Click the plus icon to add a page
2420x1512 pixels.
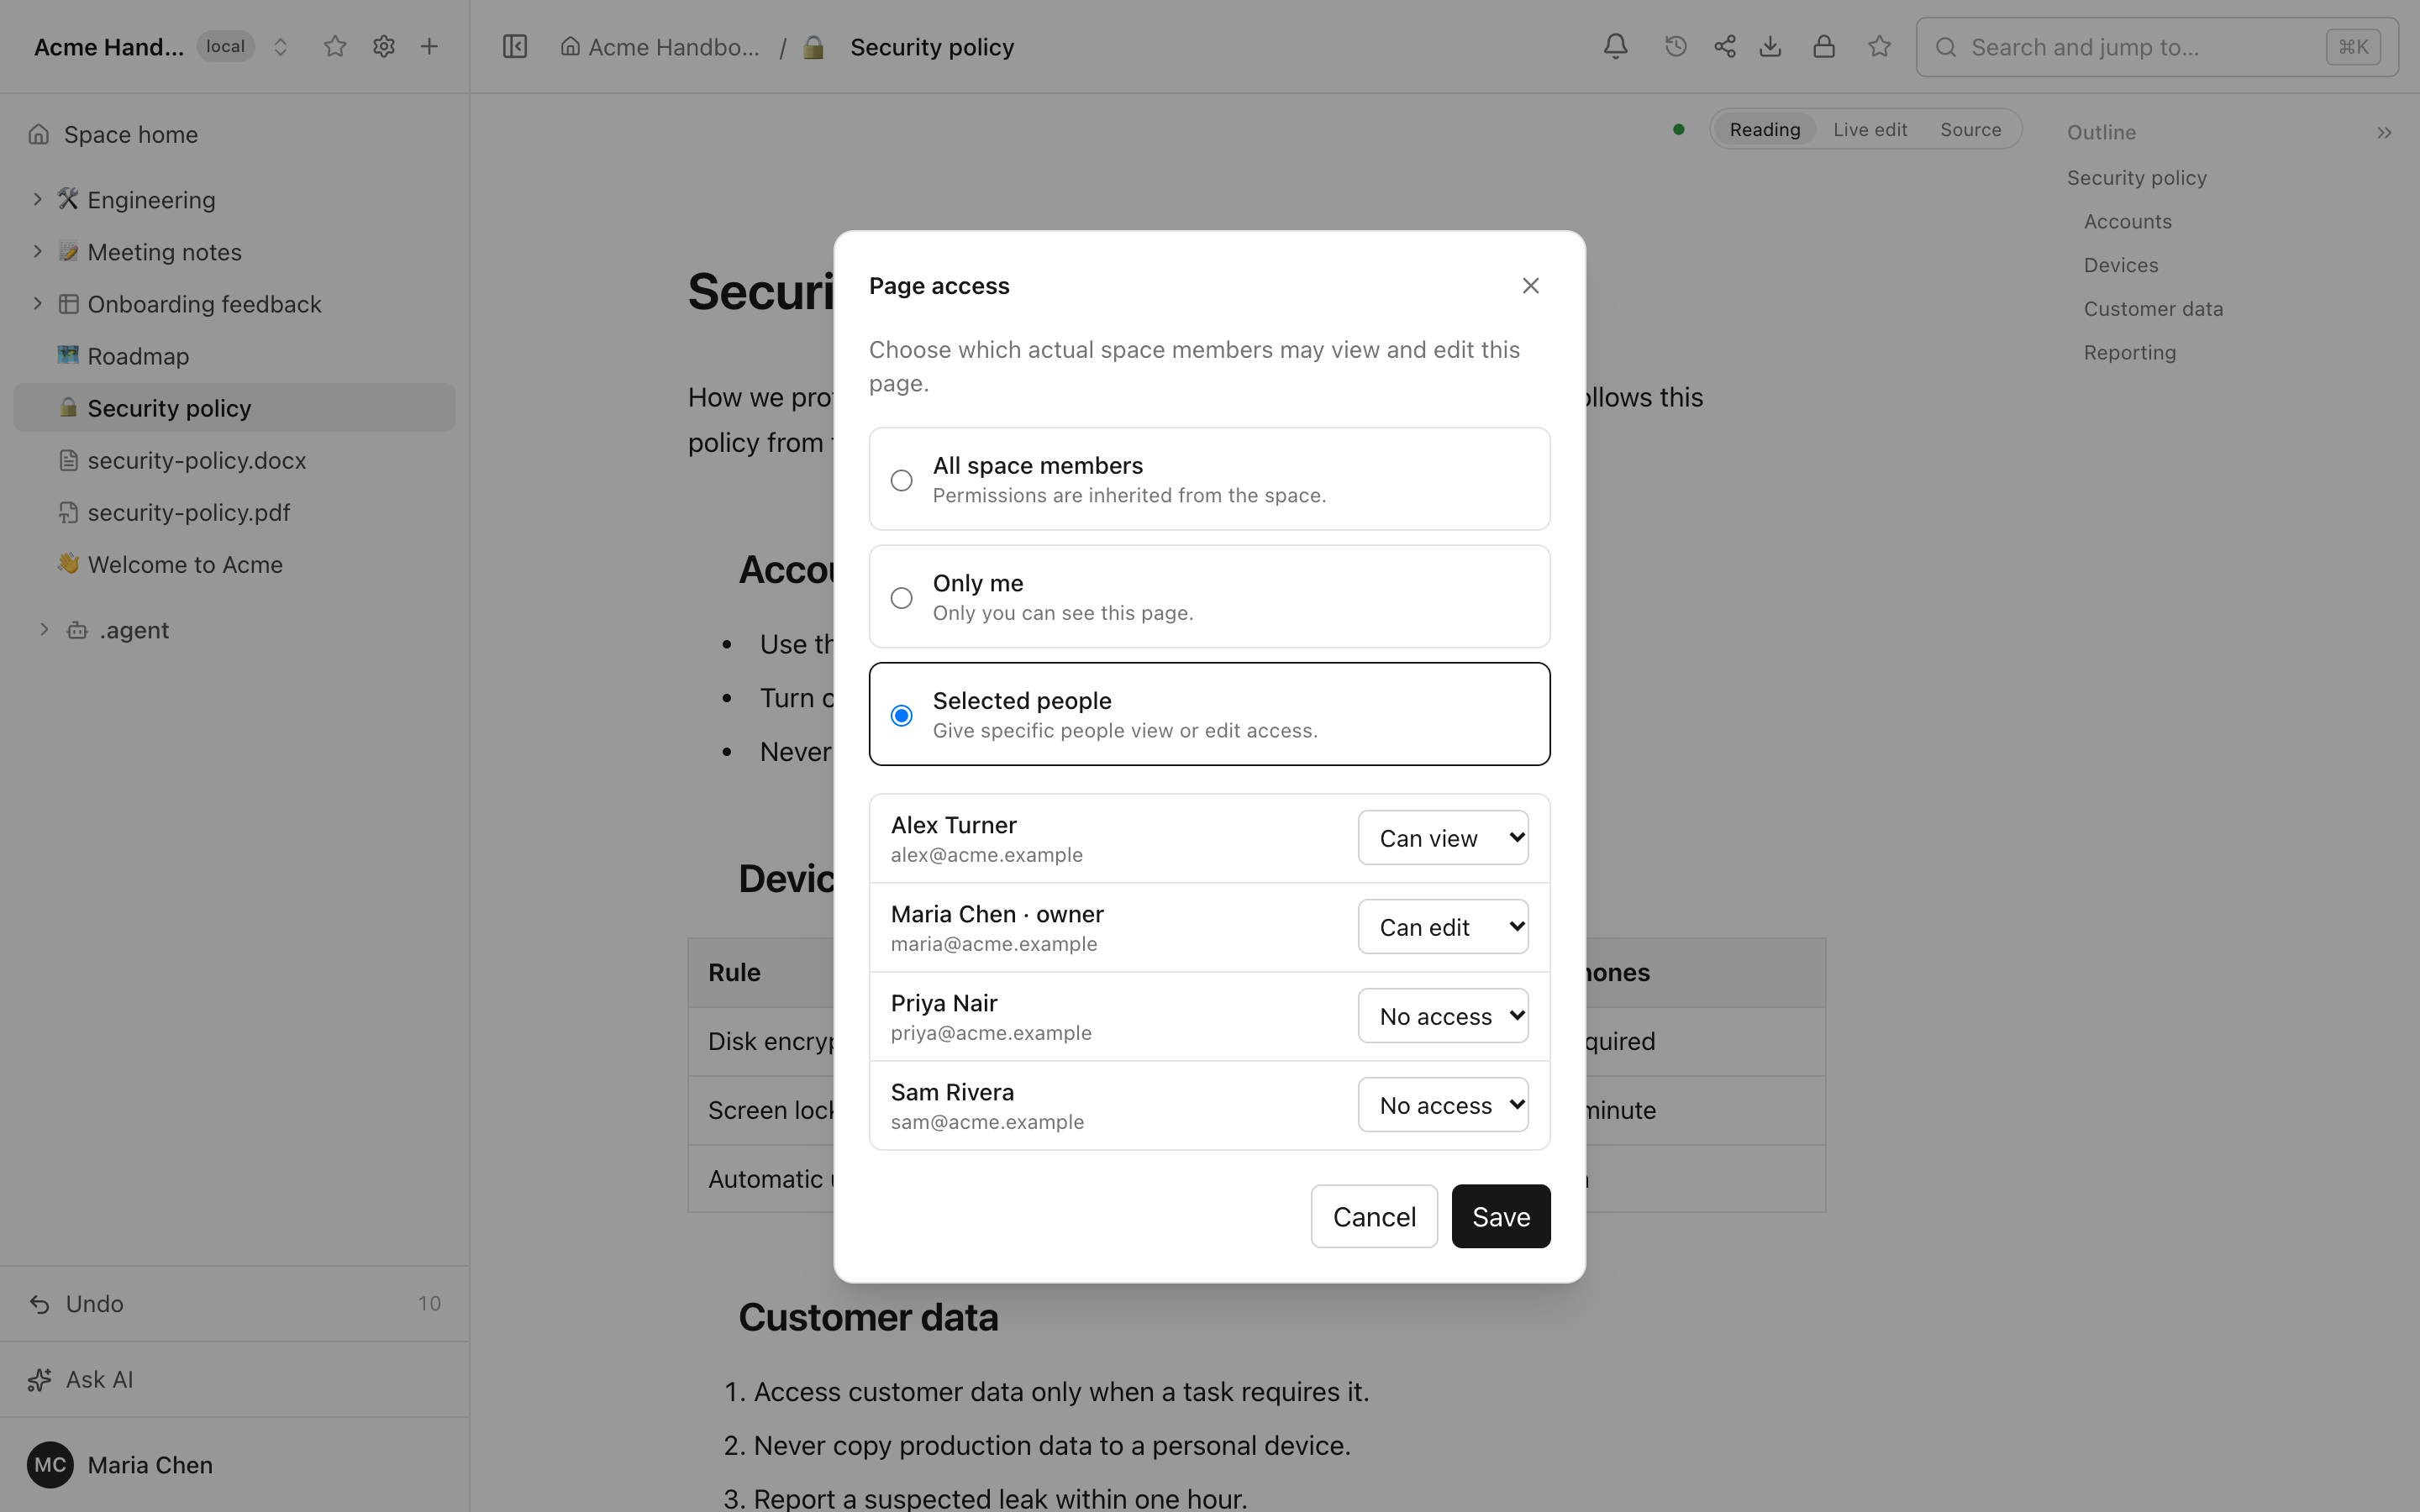pos(429,47)
